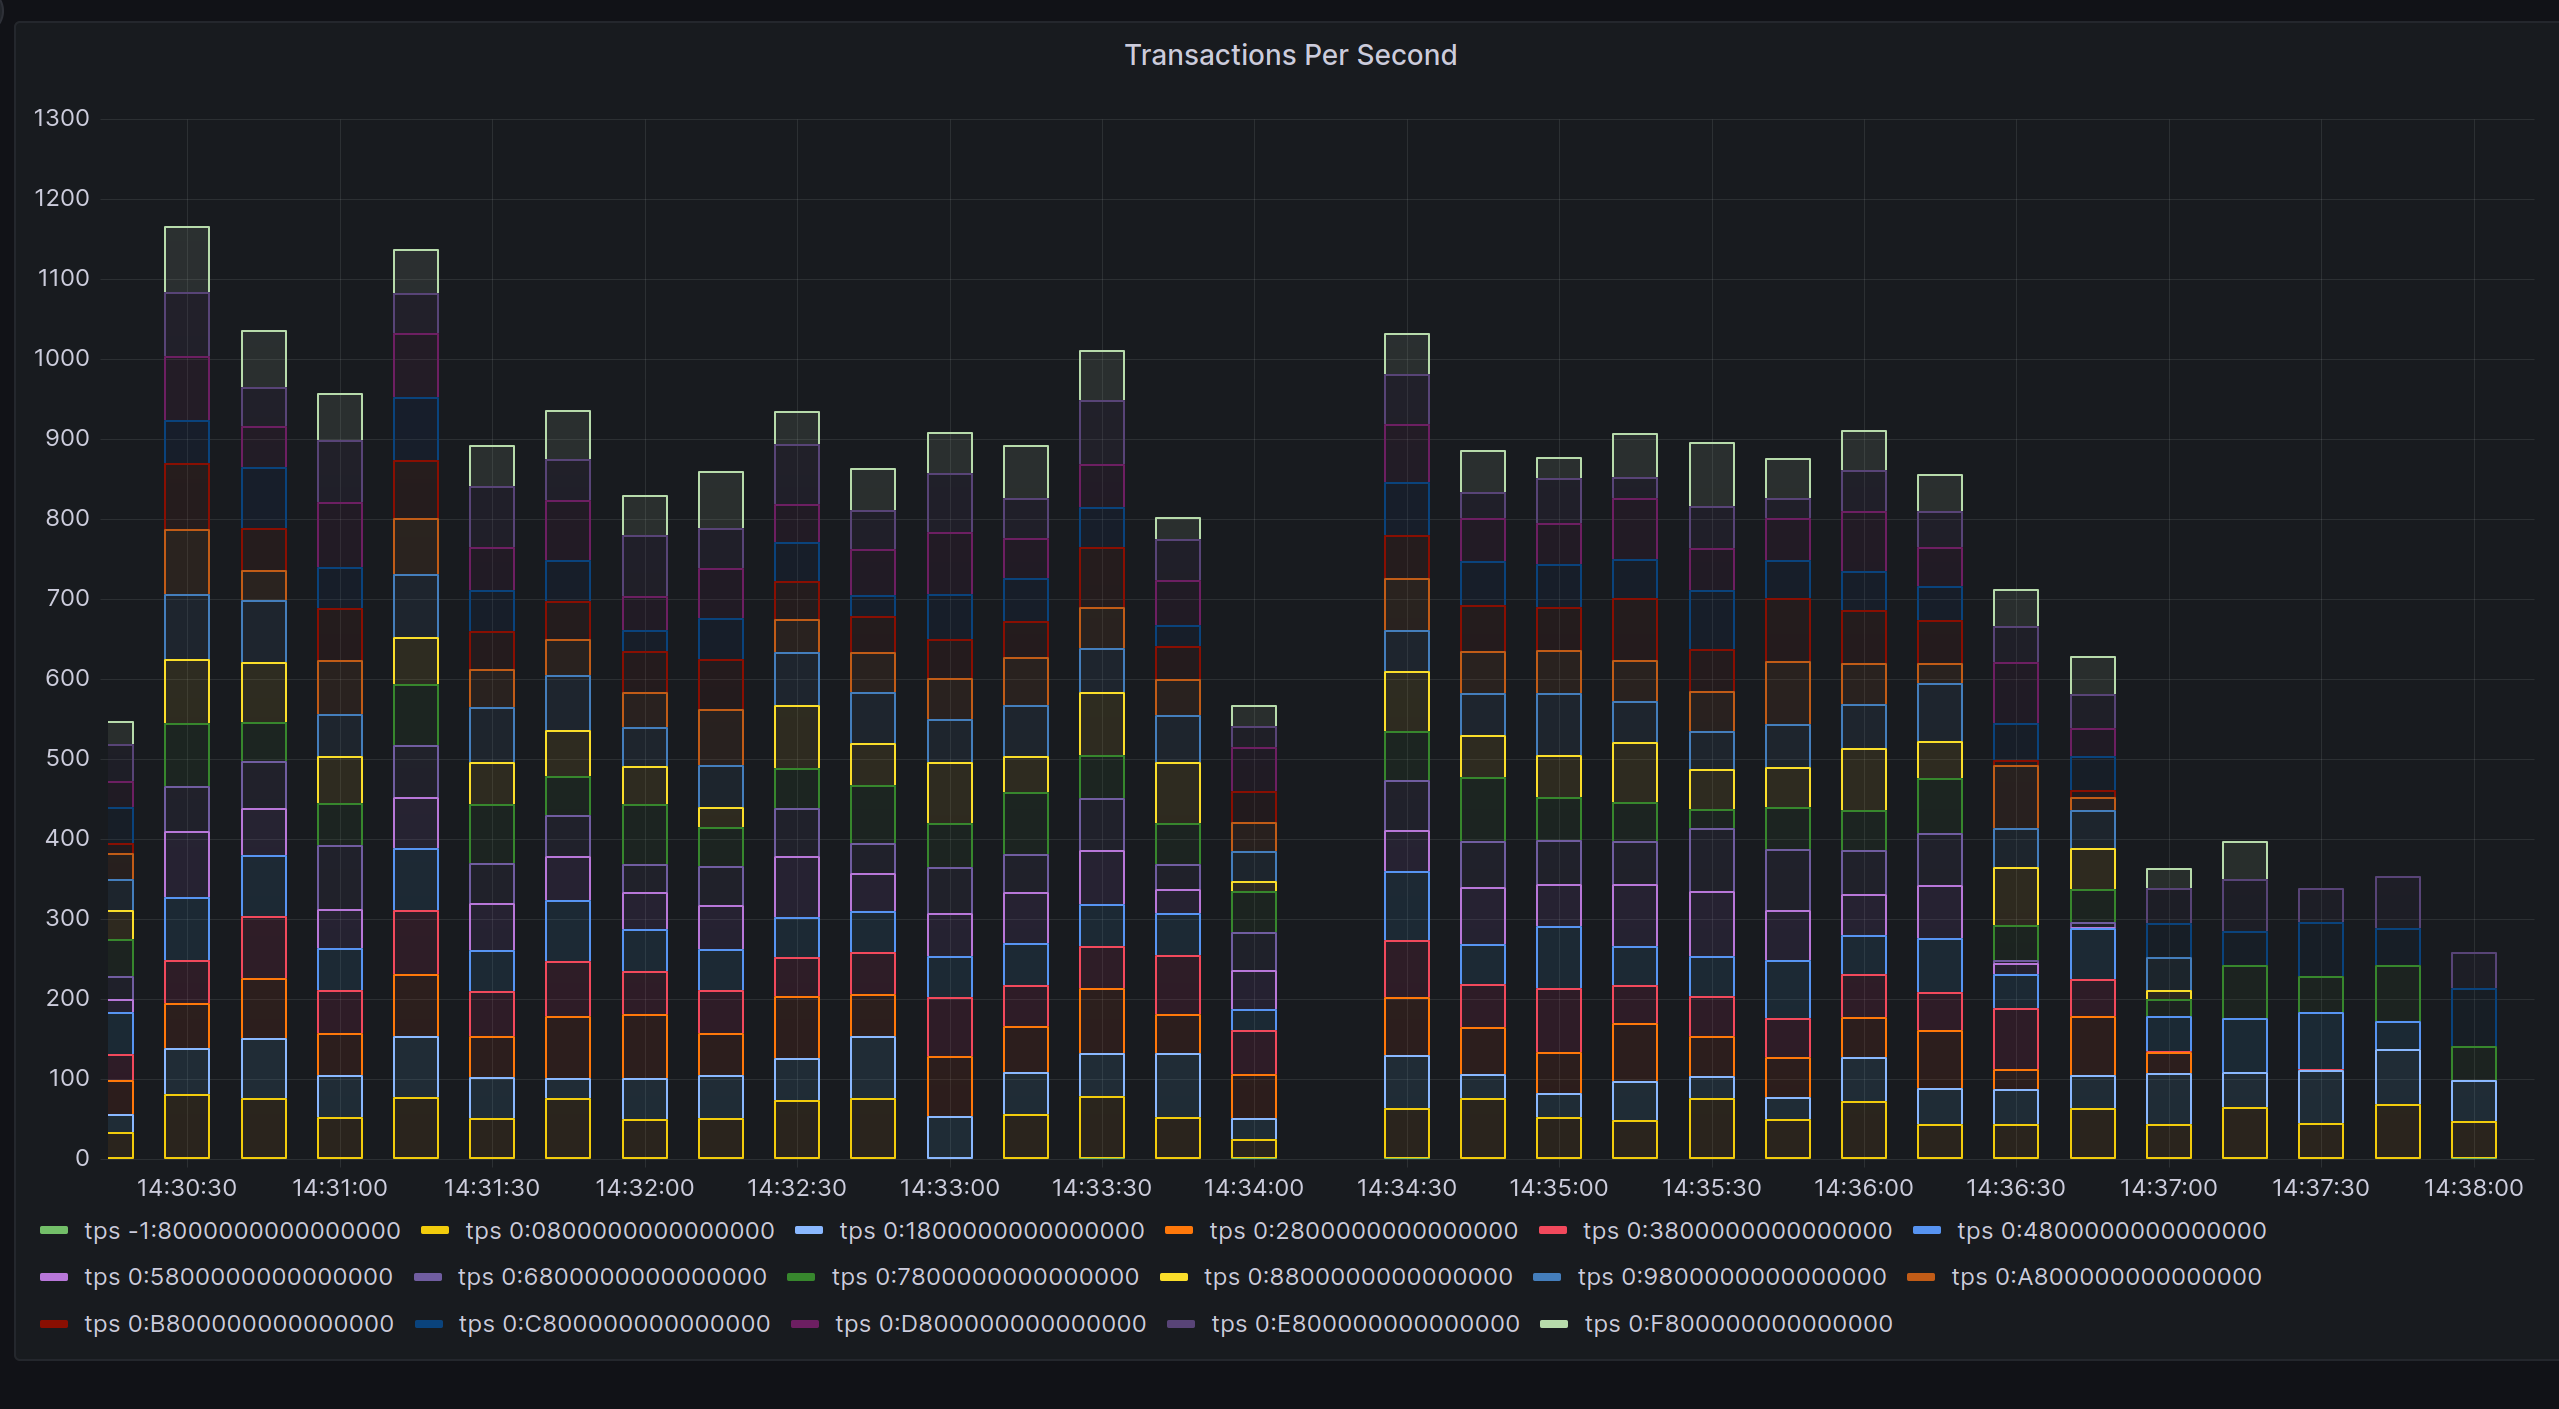Toggle series tps 0:1800000000000000 legend label
2559x1409 pixels.
coord(991,1231)
